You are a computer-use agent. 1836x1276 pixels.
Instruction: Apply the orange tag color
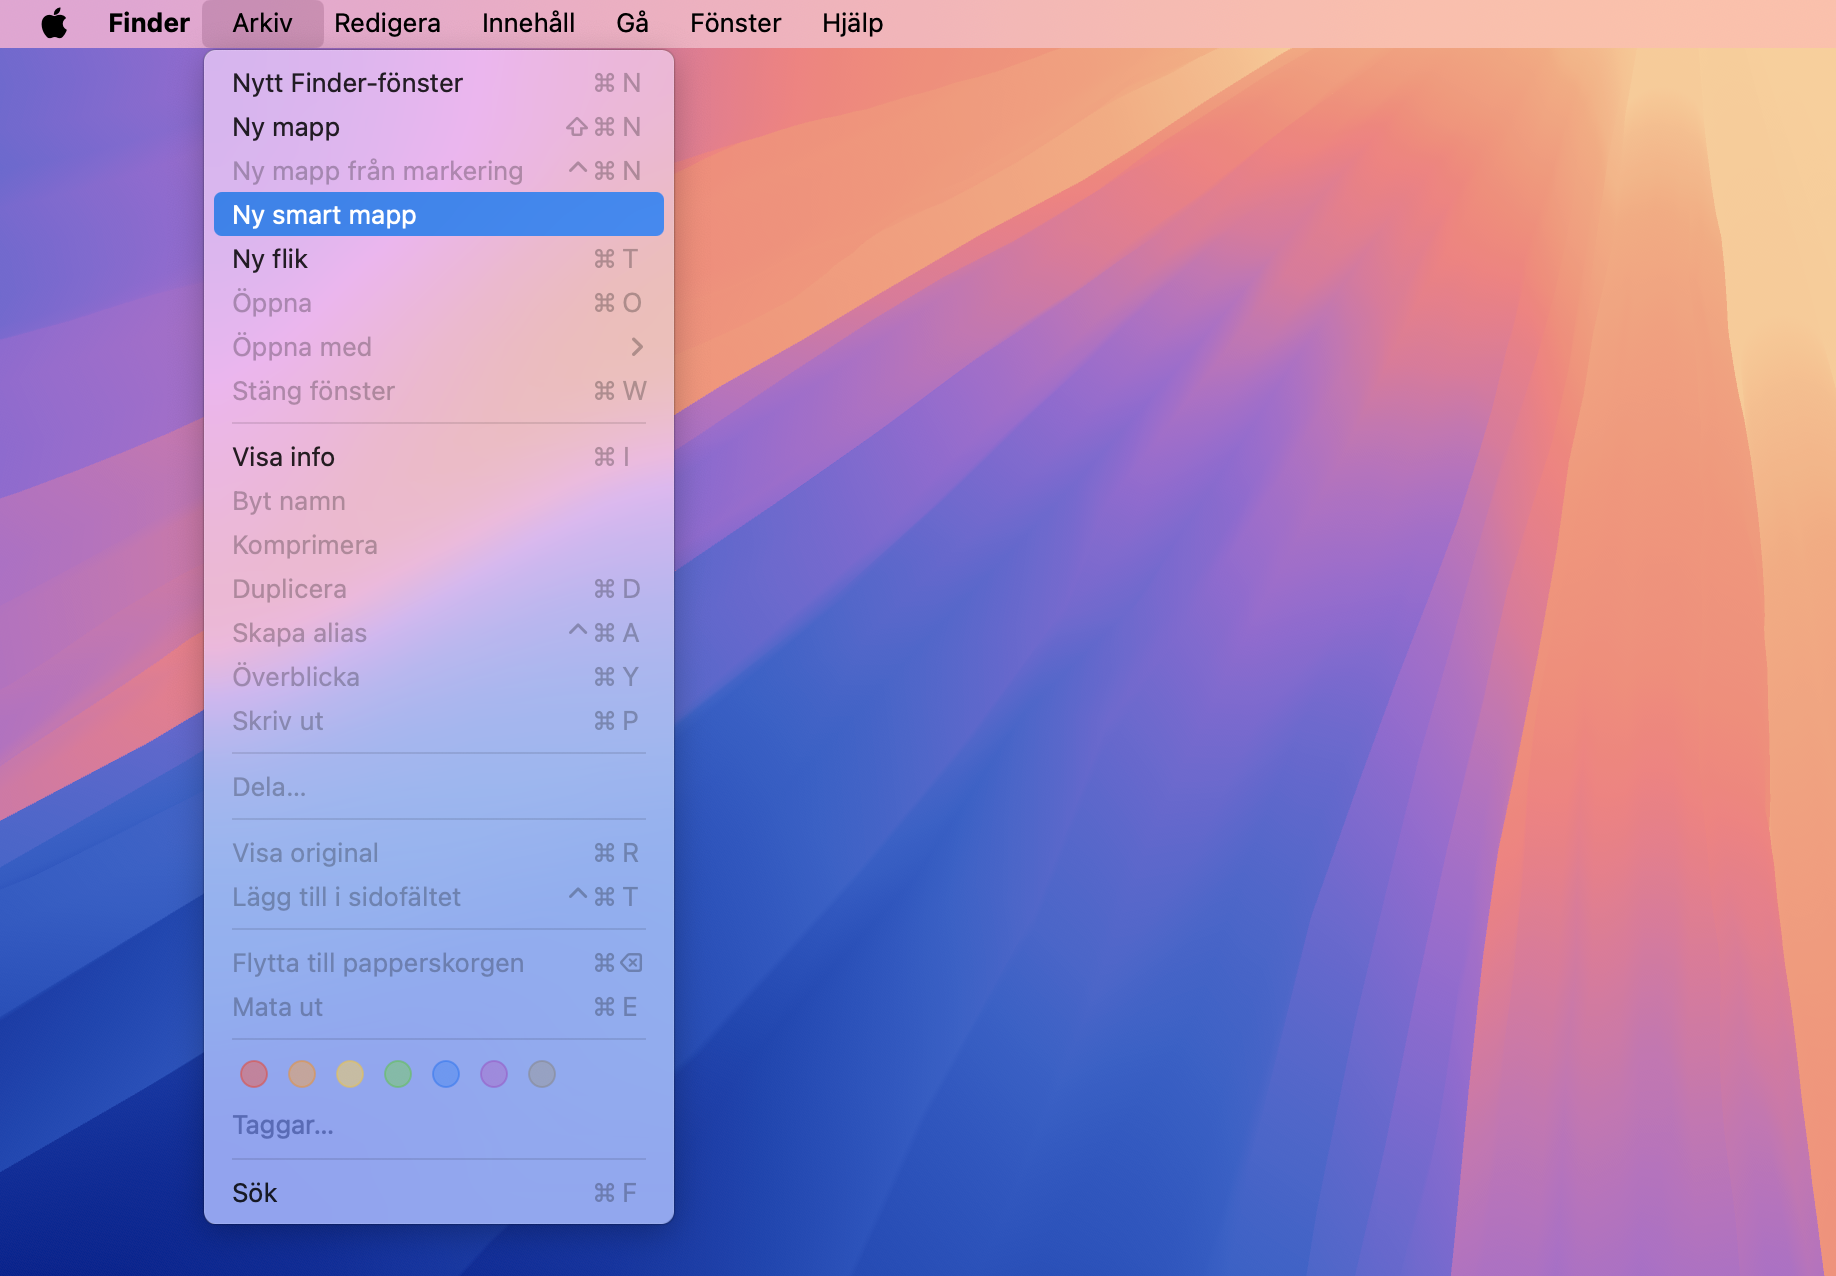tap(302, 1074)
